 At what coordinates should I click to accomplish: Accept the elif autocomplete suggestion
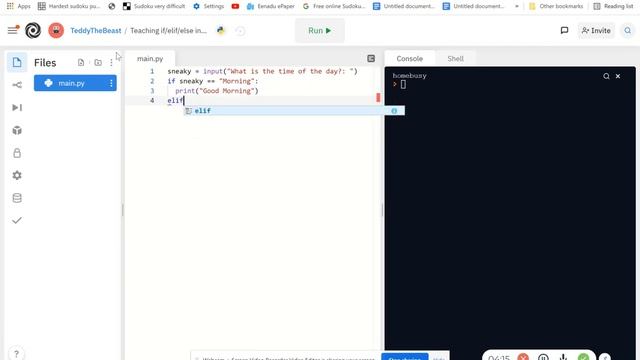[x=294, y=111]
